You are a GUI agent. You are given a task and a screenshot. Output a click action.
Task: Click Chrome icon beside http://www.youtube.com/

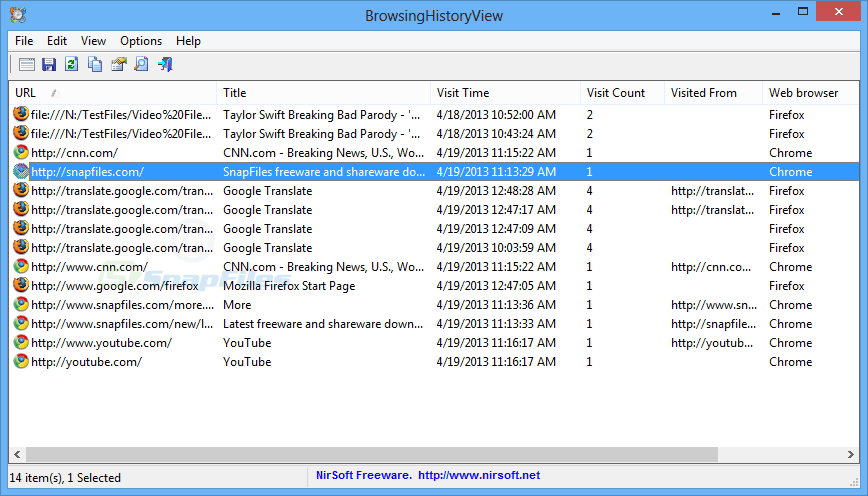coord(21,342)
